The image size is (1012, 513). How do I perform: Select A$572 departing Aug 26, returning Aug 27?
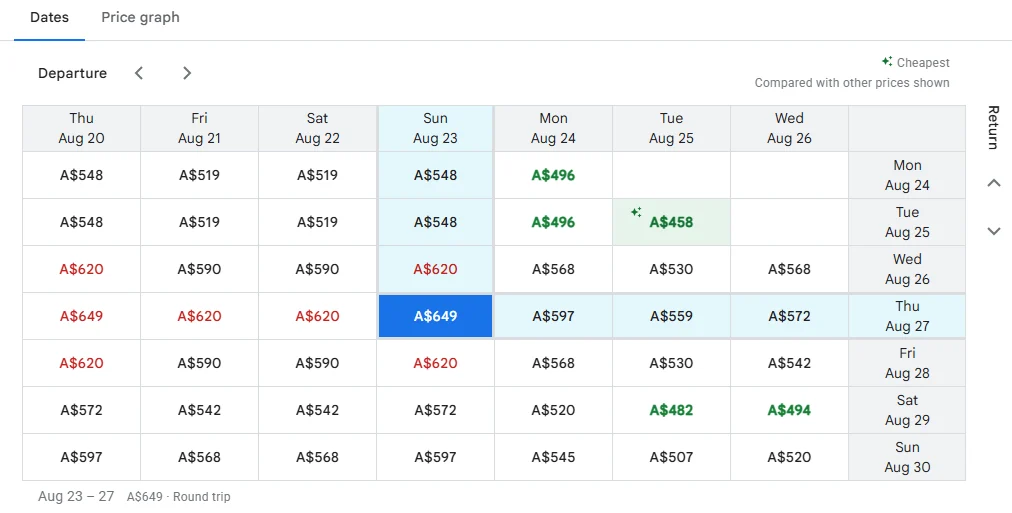click(789, 316)
